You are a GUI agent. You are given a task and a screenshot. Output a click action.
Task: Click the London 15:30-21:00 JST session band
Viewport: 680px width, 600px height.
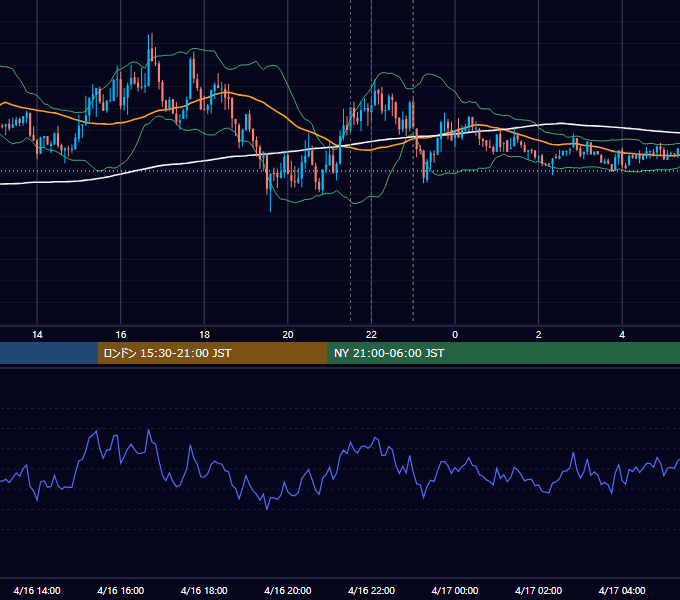212,353
